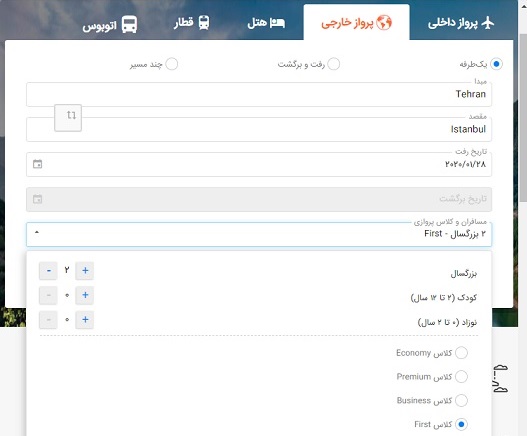Open the train (قطار) tab
This screenshot has height=436, width=527.
192,23
